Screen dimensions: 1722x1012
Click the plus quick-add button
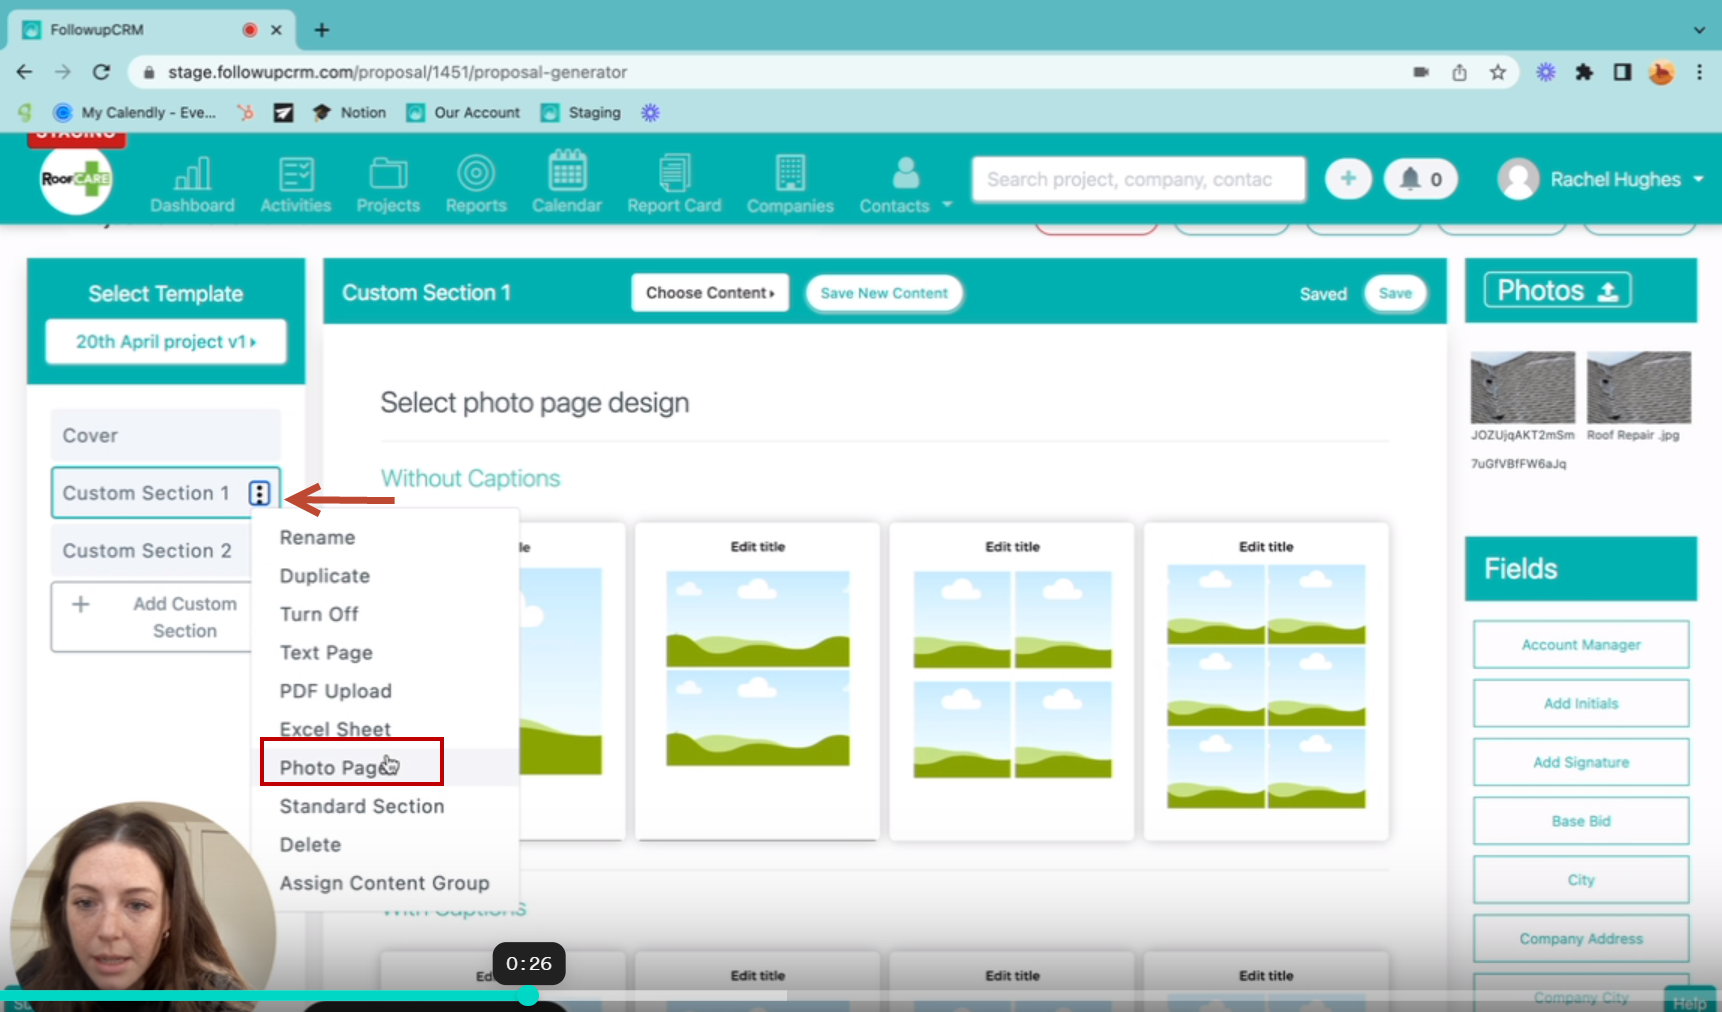[x=1348, y=179]
